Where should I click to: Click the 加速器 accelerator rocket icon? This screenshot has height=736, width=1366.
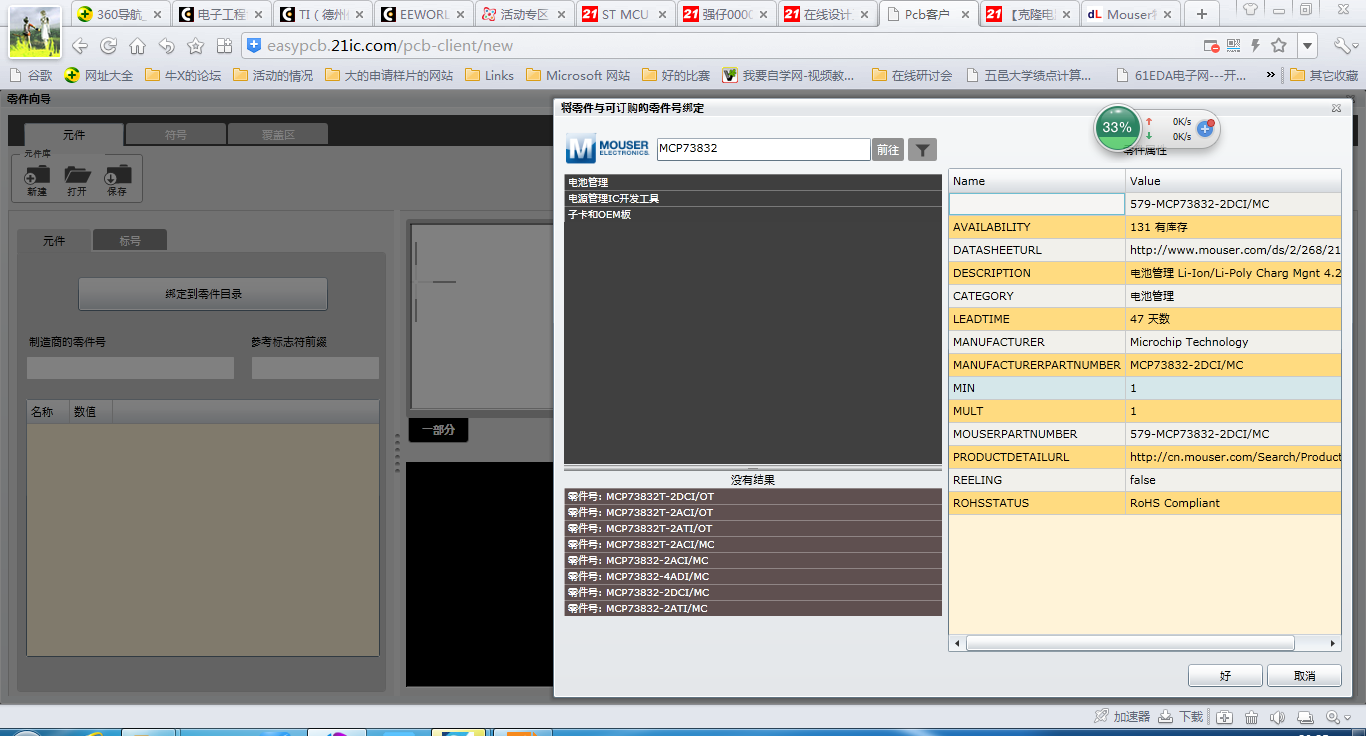point(1122,716)
